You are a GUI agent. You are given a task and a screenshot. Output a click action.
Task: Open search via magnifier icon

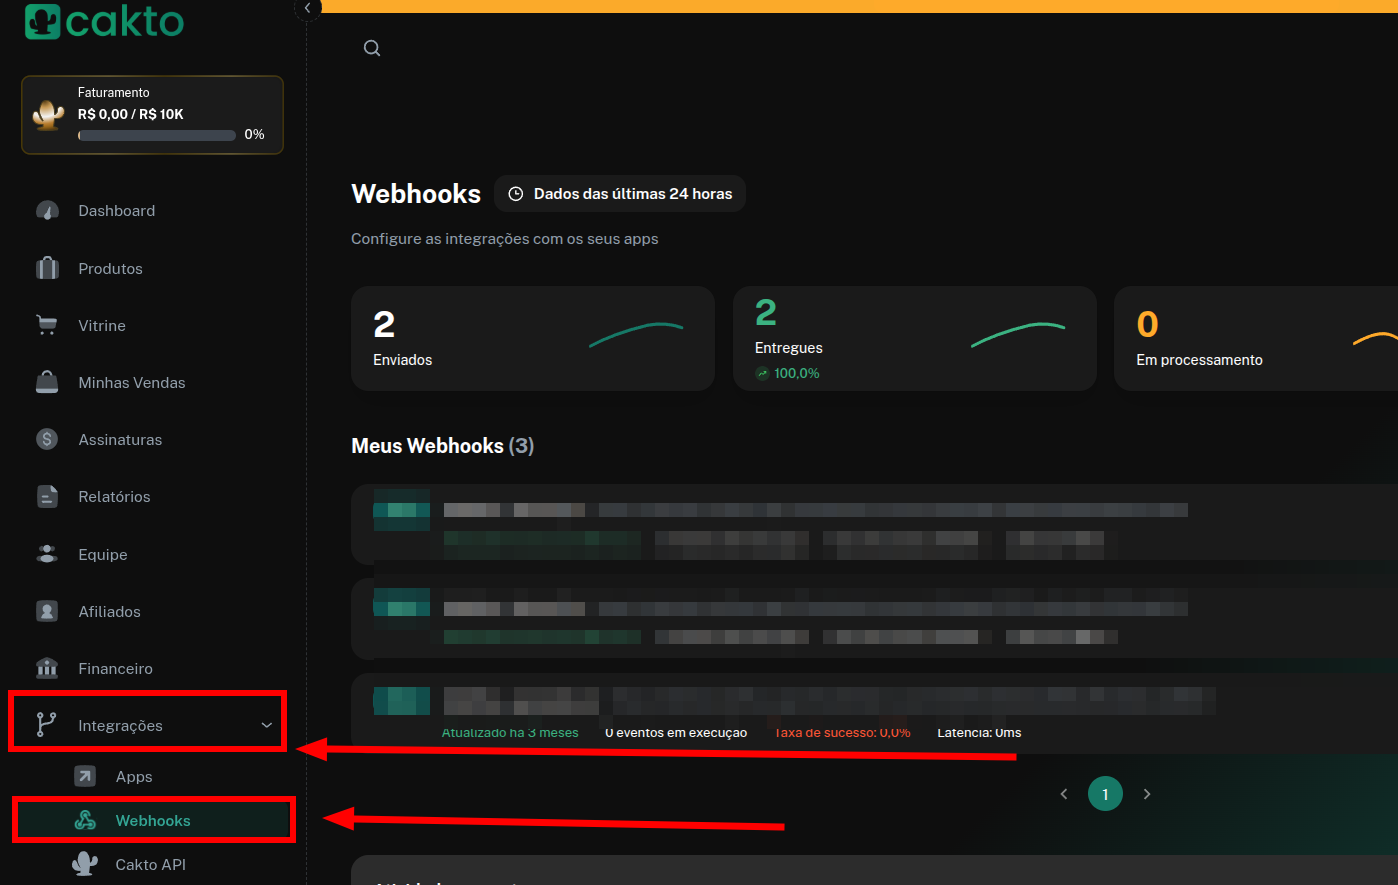click(x=372, y=48)
